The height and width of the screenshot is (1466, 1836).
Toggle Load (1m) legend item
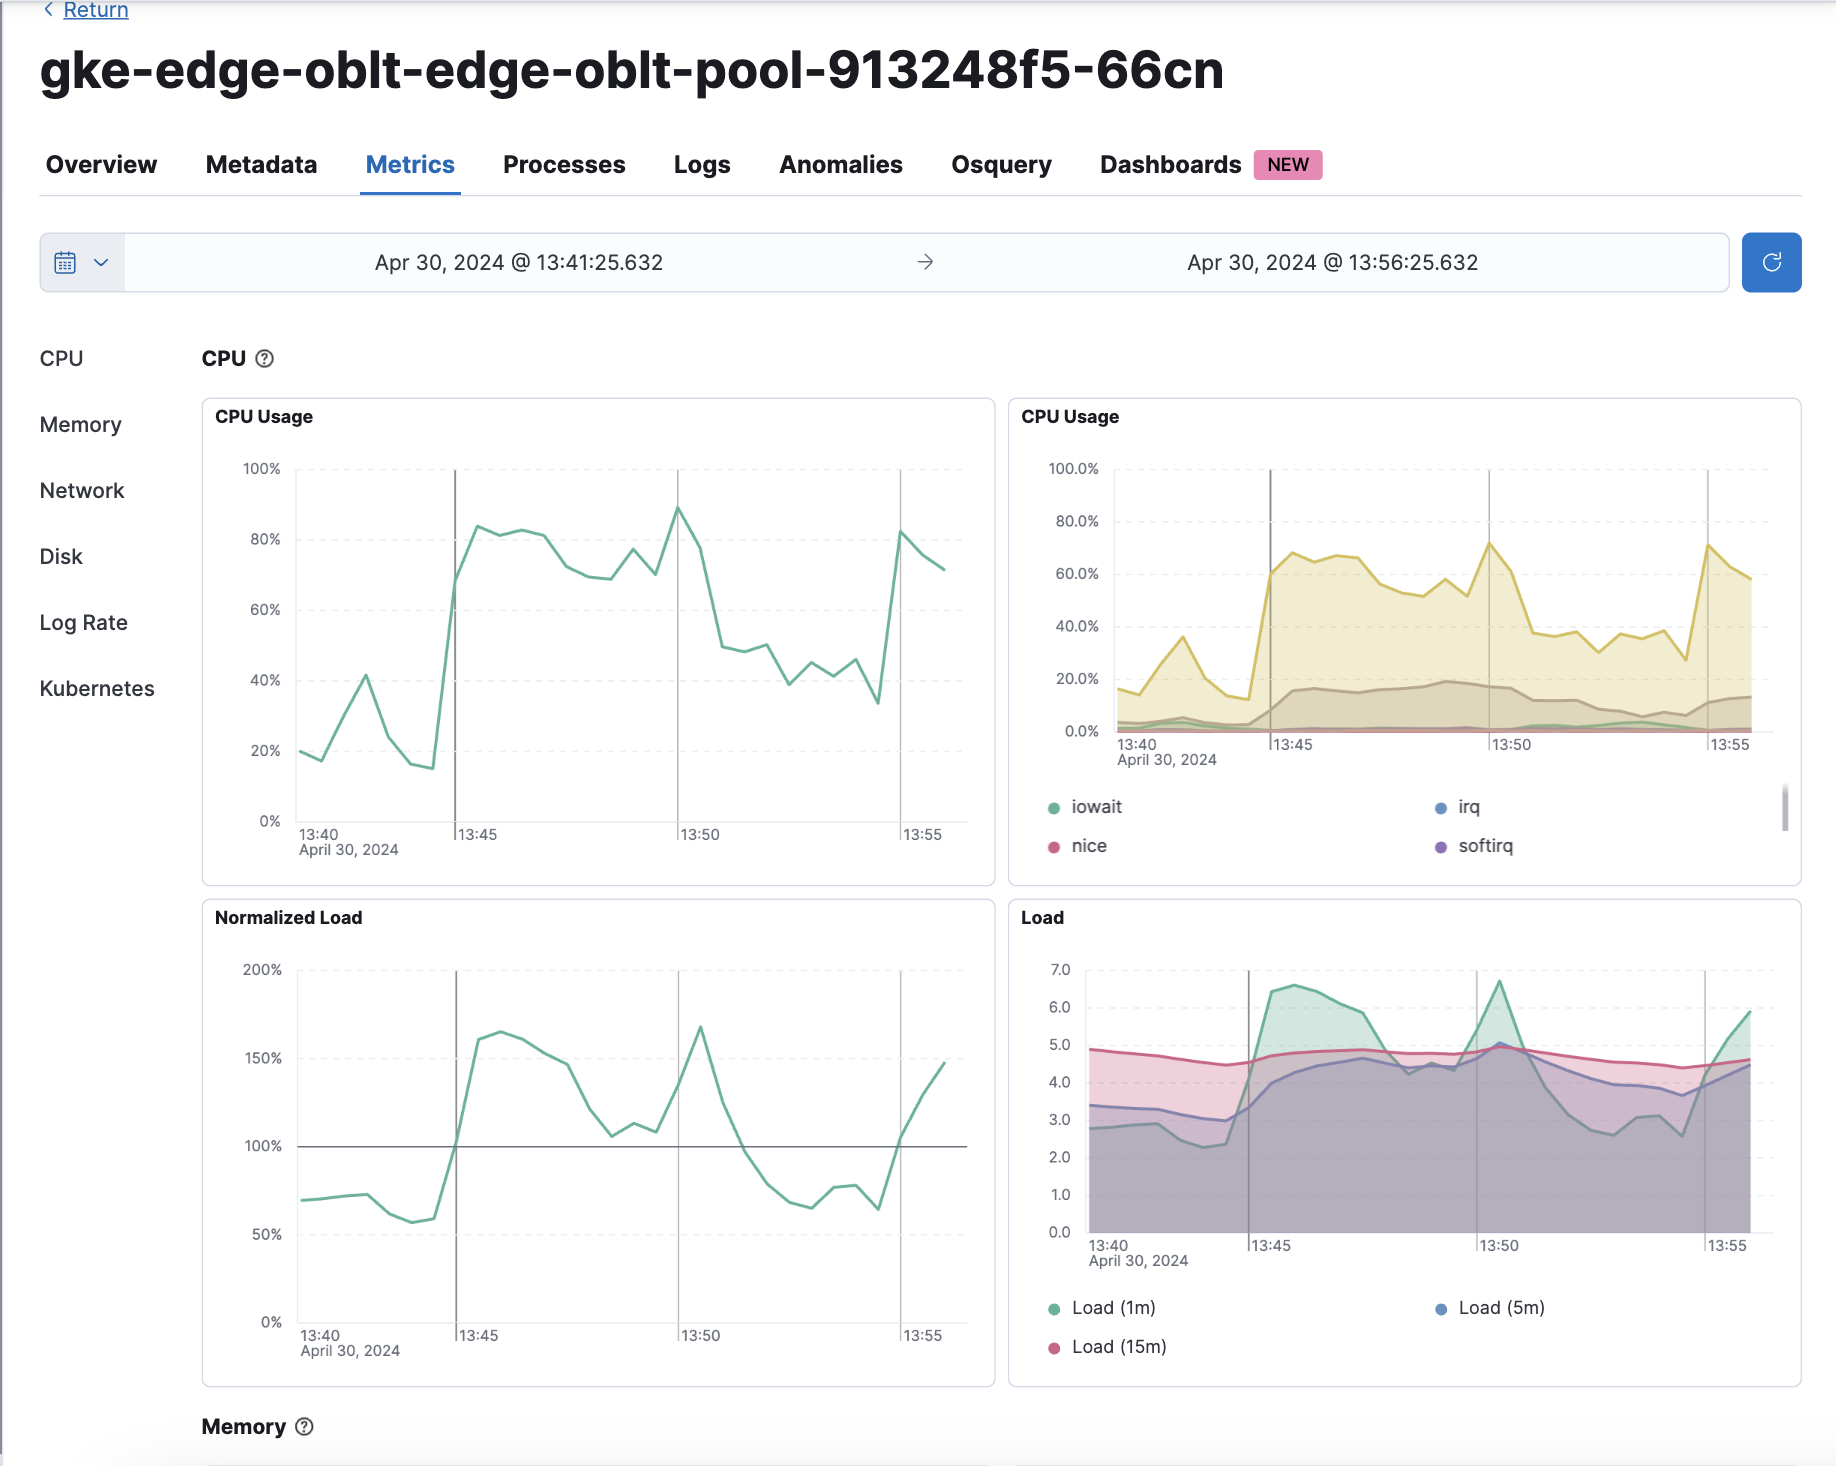[x=1101, y=1308]
